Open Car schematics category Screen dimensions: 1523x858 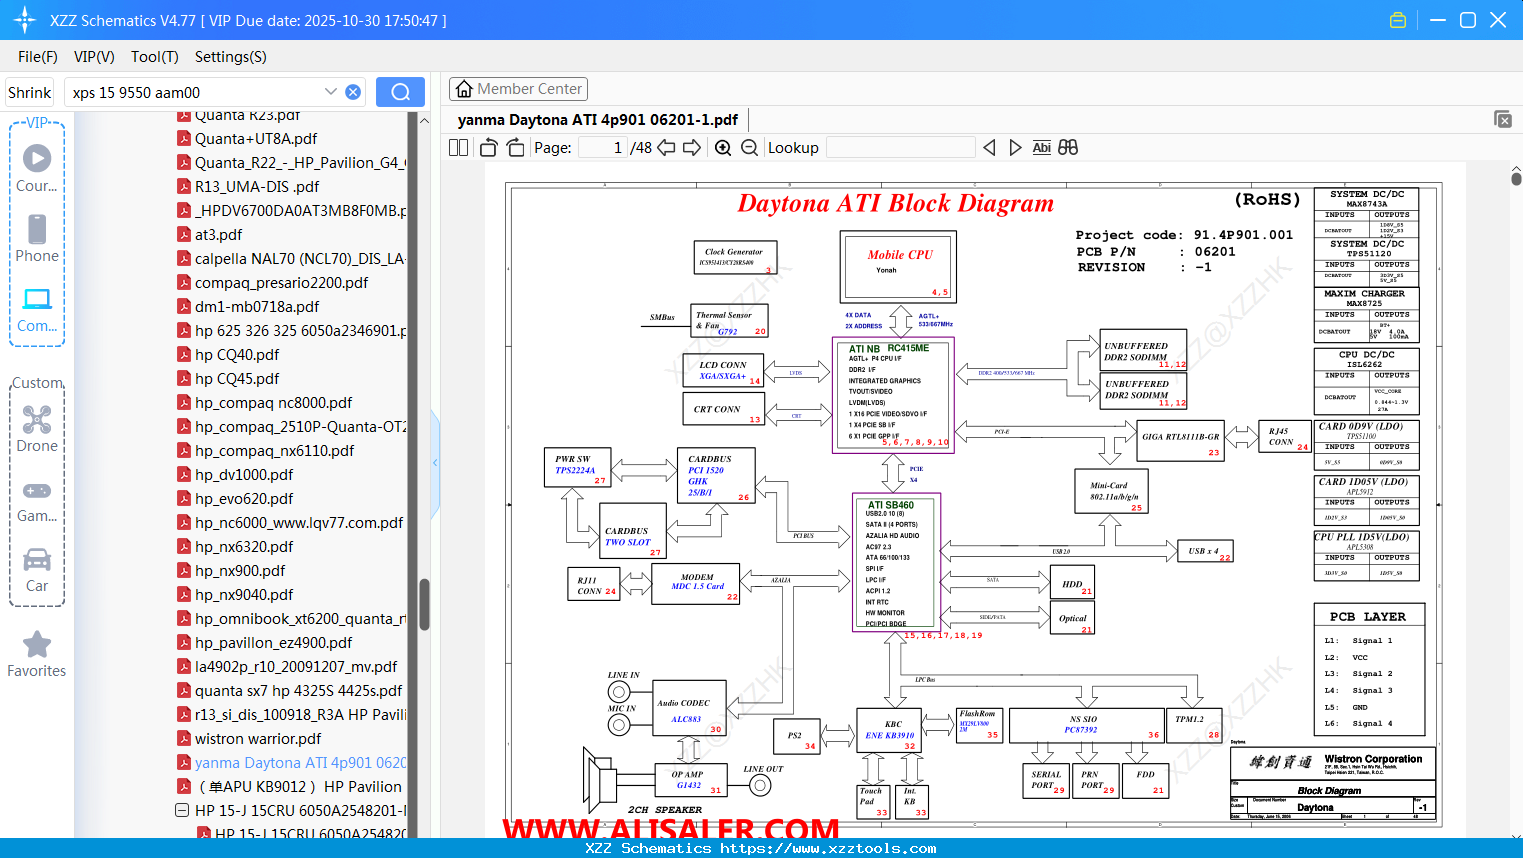pyautogui.click(x=37, y=570)
